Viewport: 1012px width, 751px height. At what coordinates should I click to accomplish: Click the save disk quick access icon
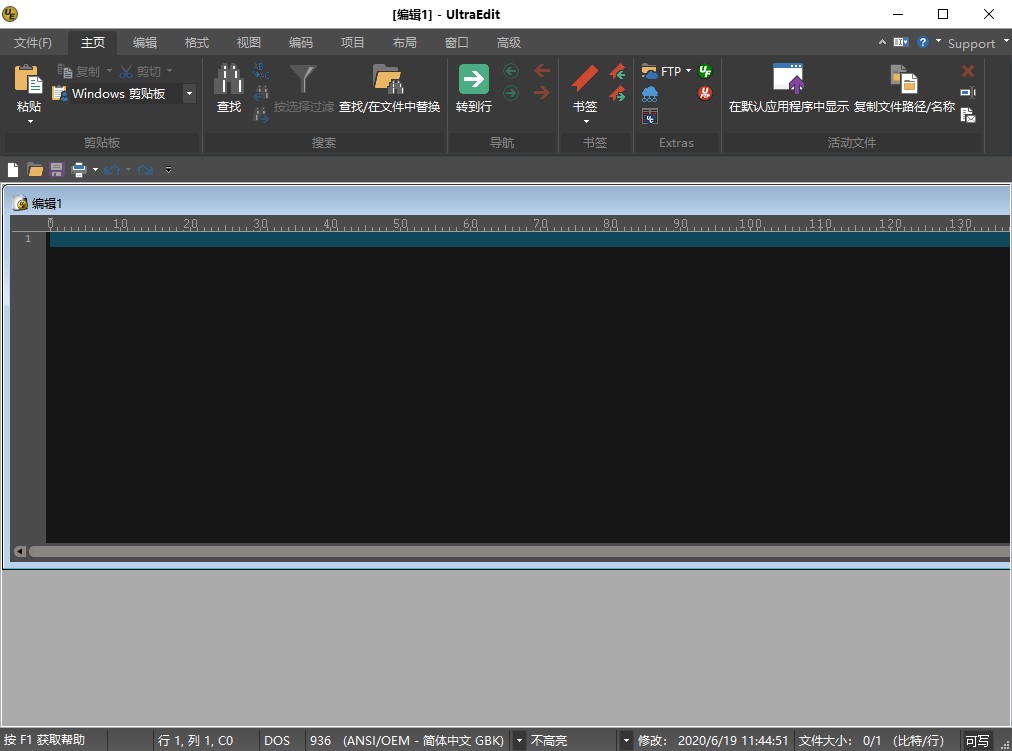click(57, 170)
